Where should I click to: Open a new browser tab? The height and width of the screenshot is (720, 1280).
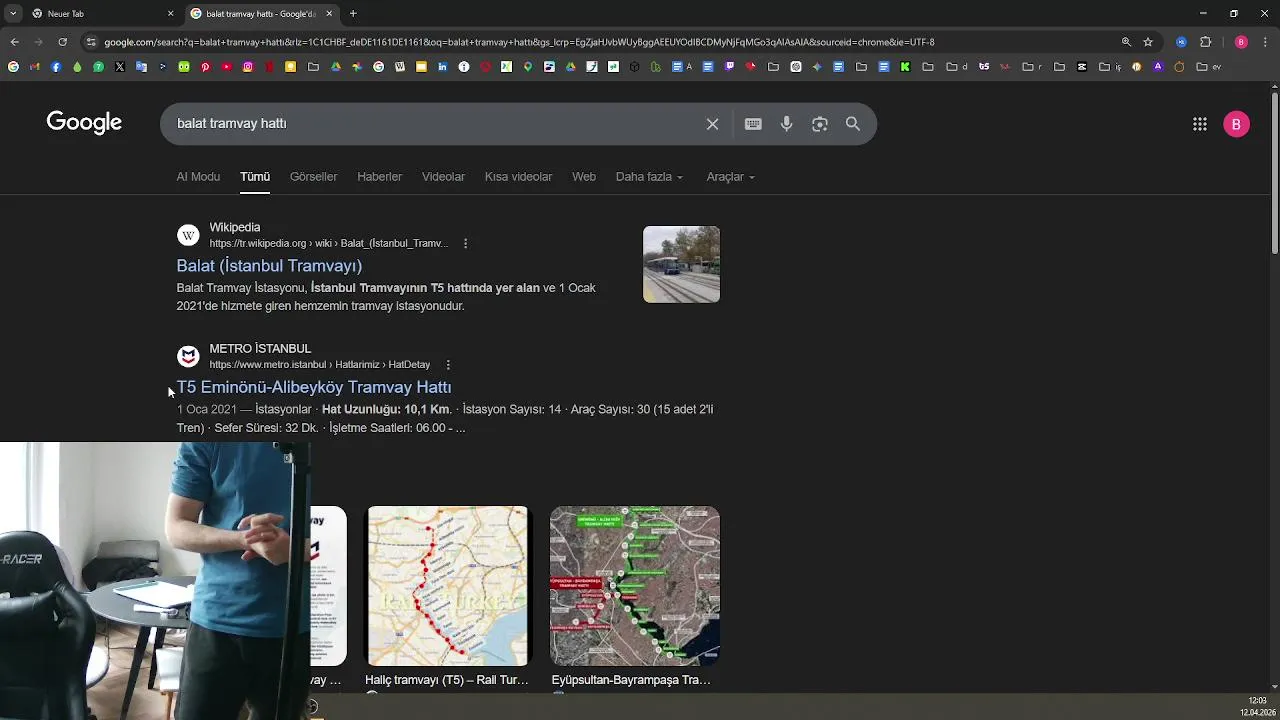[353, 14]
